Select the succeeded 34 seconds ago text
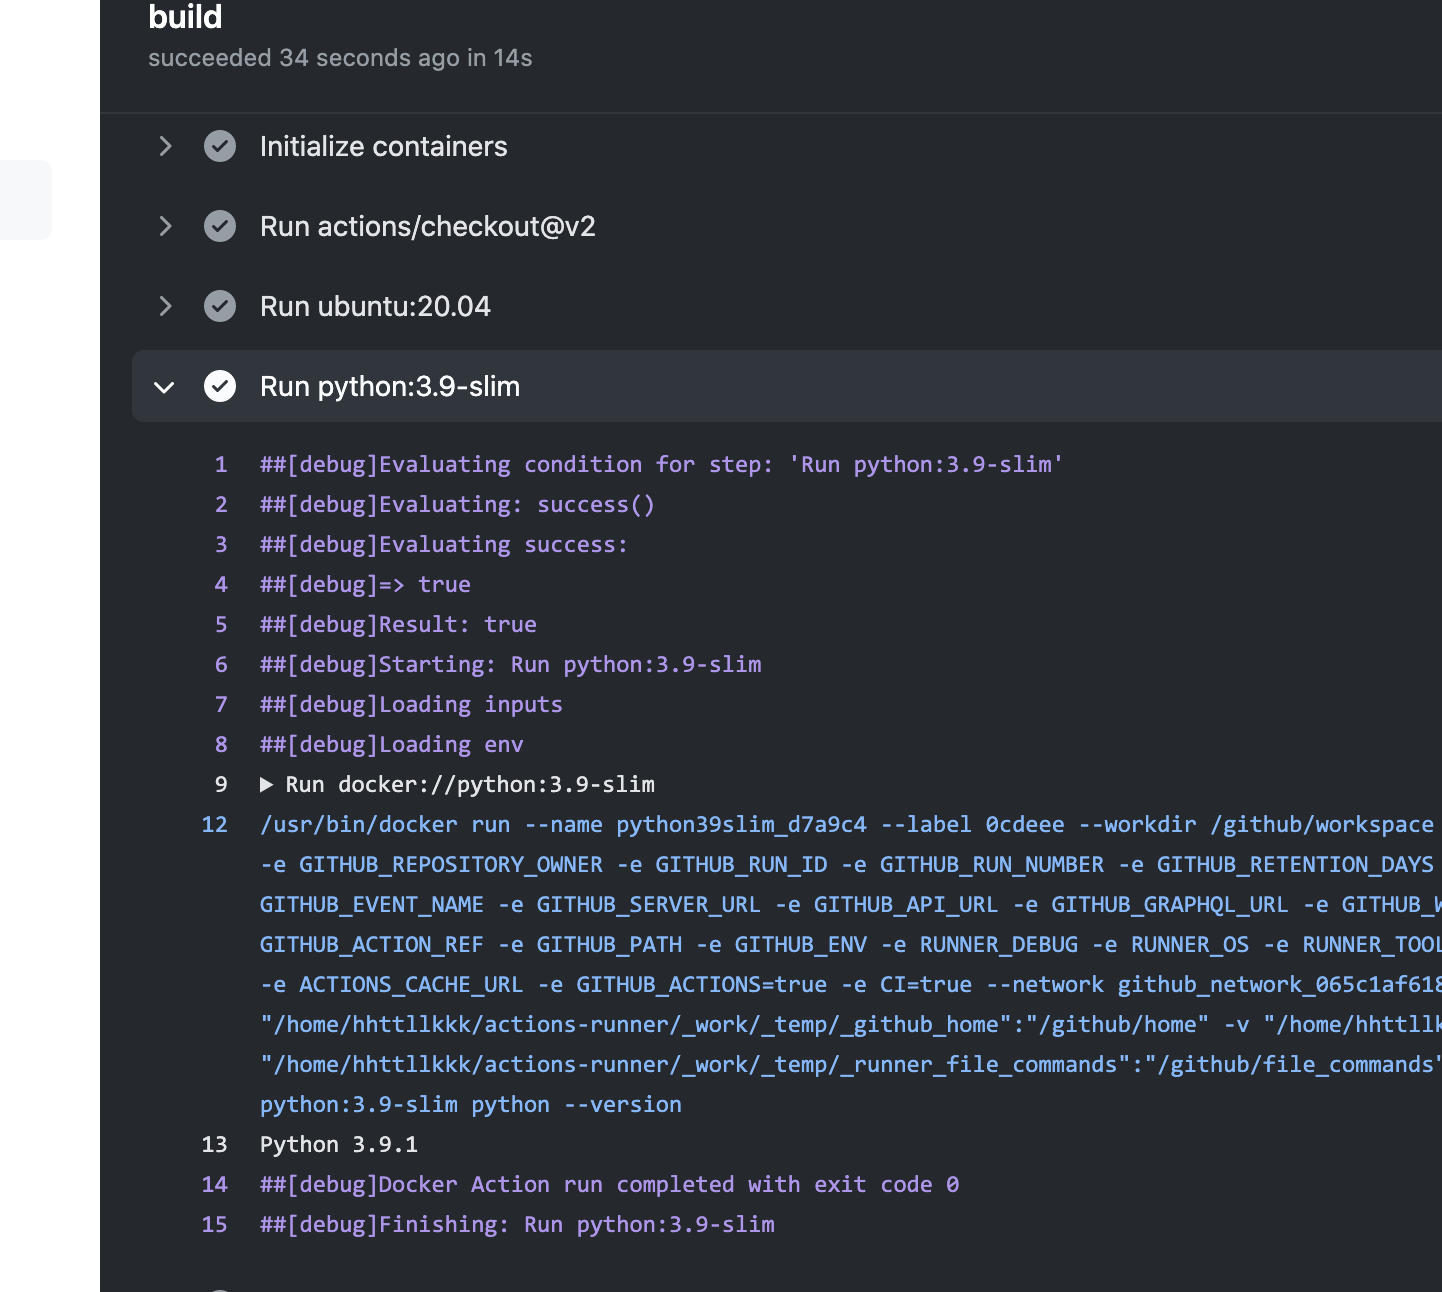The height and width of the screenshot is (1292, 1442). tap(340, 58)
